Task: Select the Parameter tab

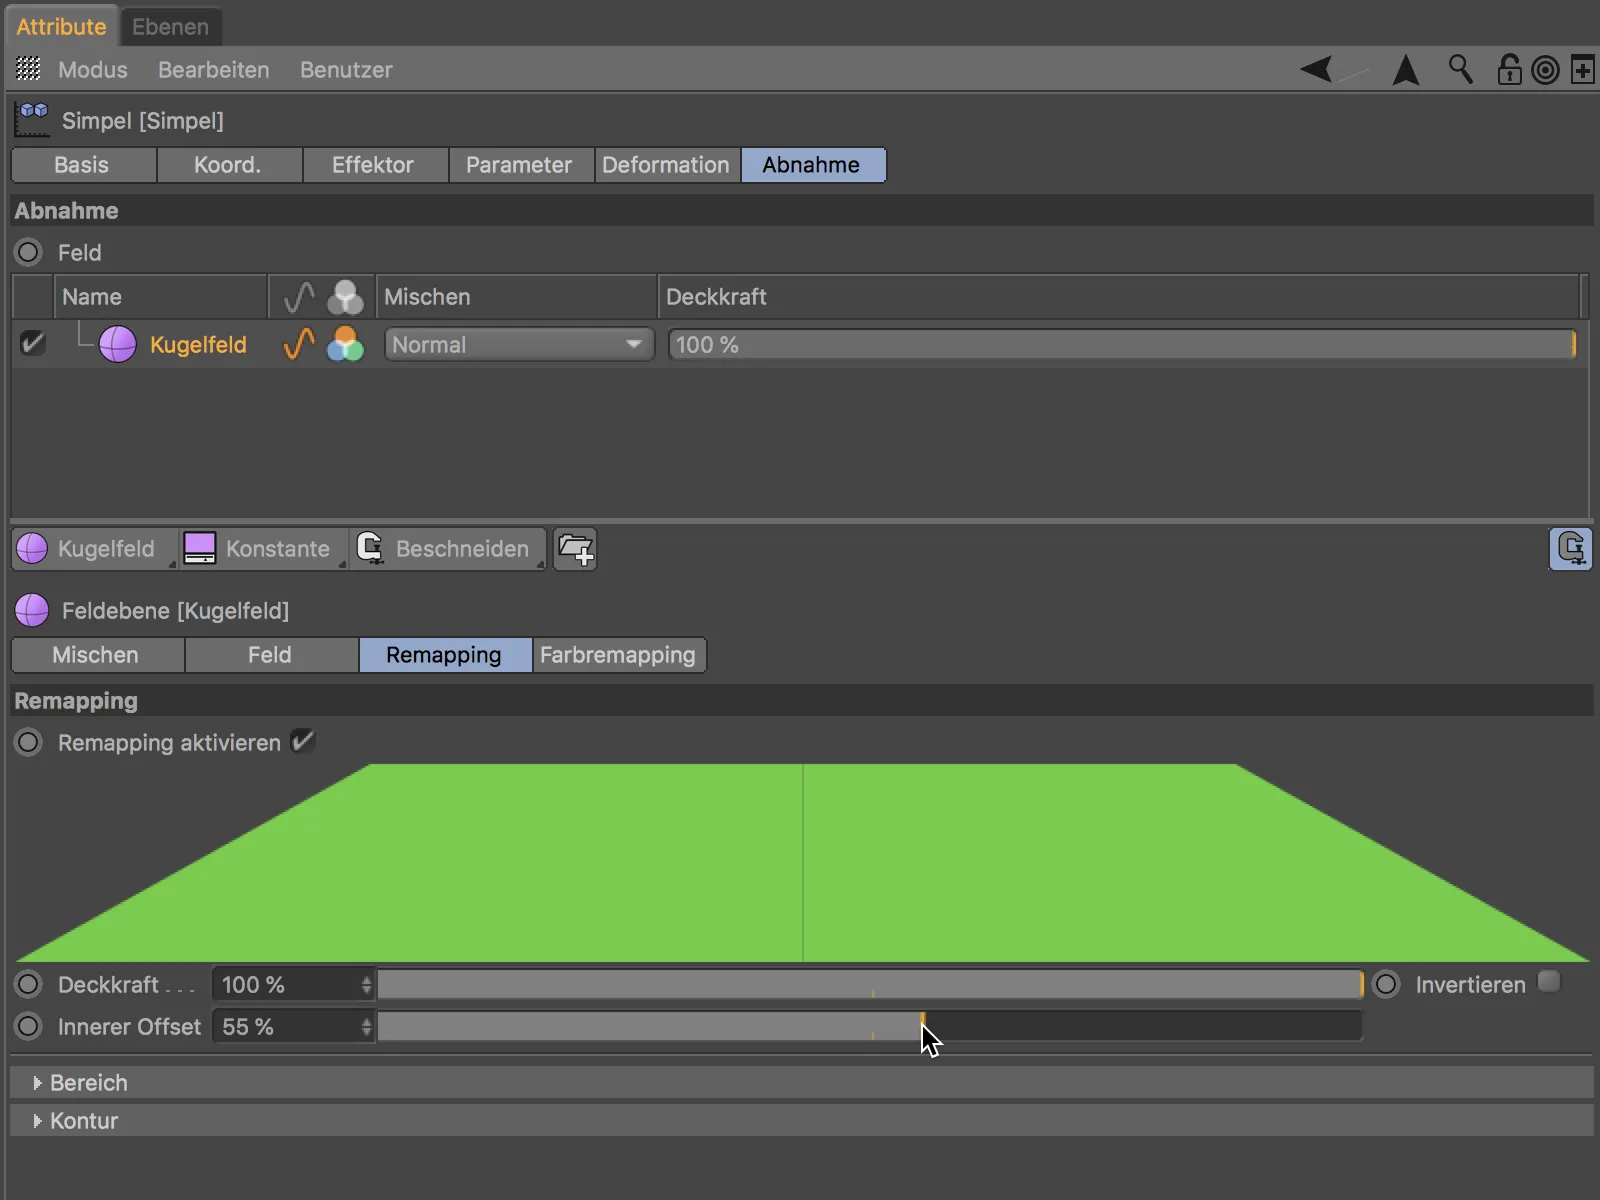Action: pyautogui.click(x=522, y=165)
